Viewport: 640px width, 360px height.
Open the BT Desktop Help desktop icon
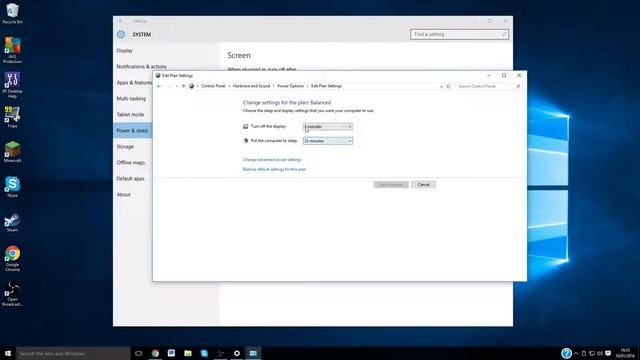12,85
